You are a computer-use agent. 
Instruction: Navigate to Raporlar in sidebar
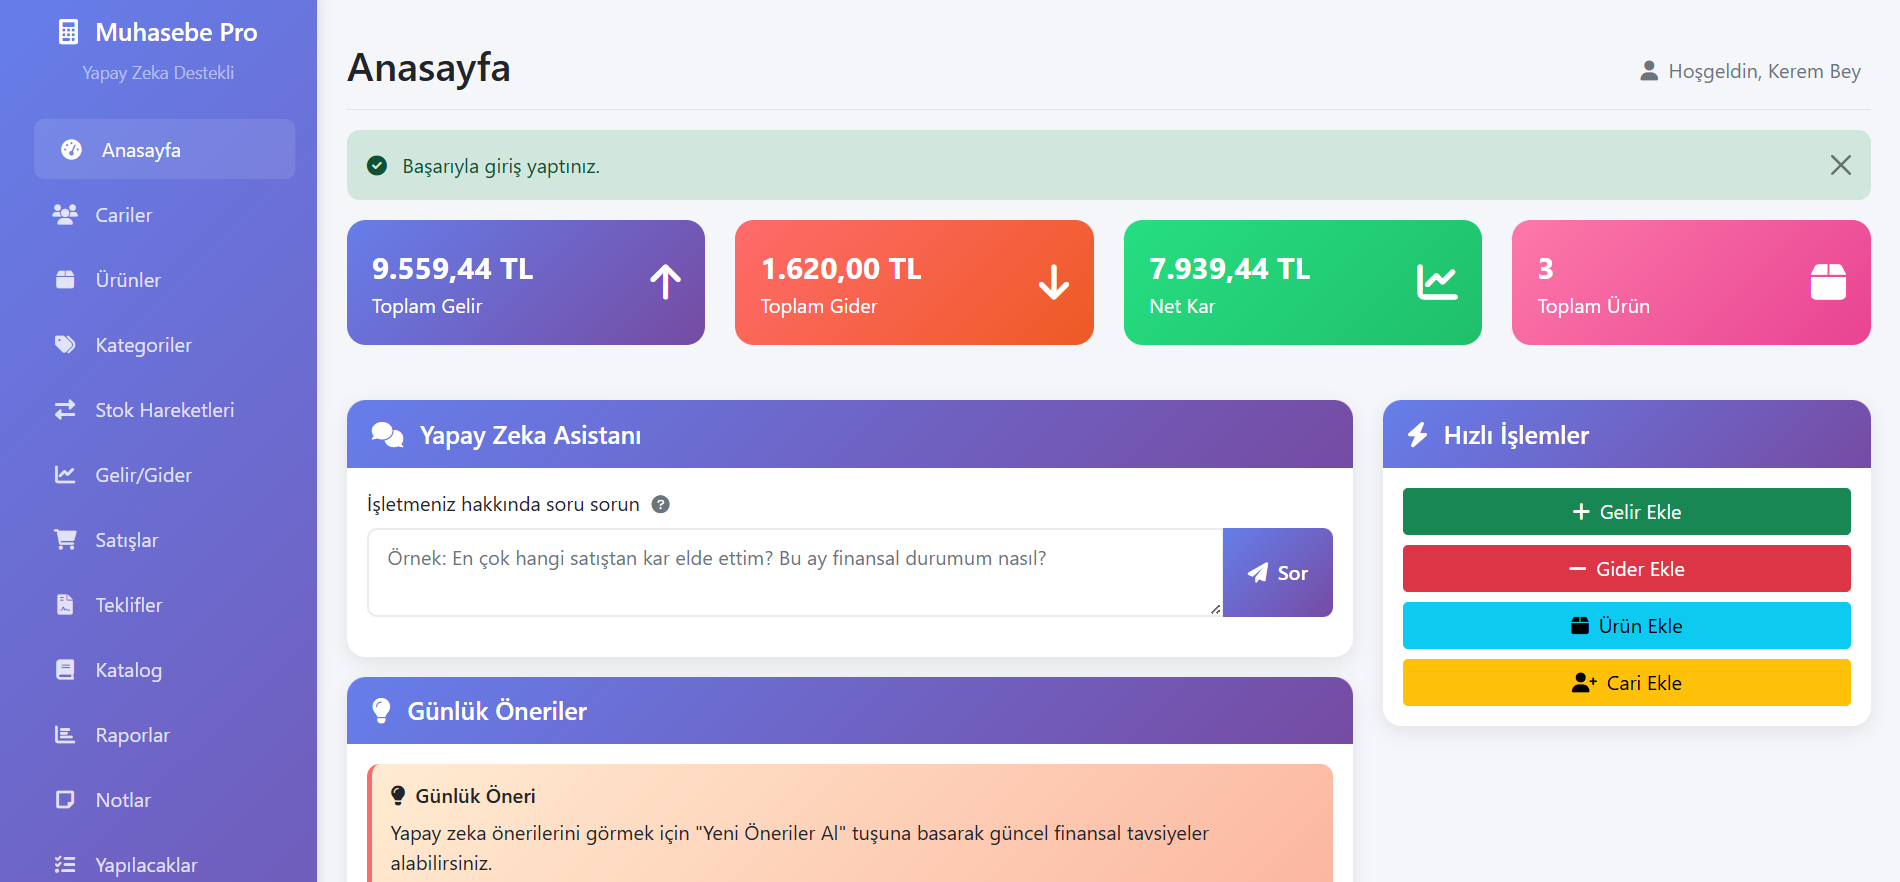132,735
